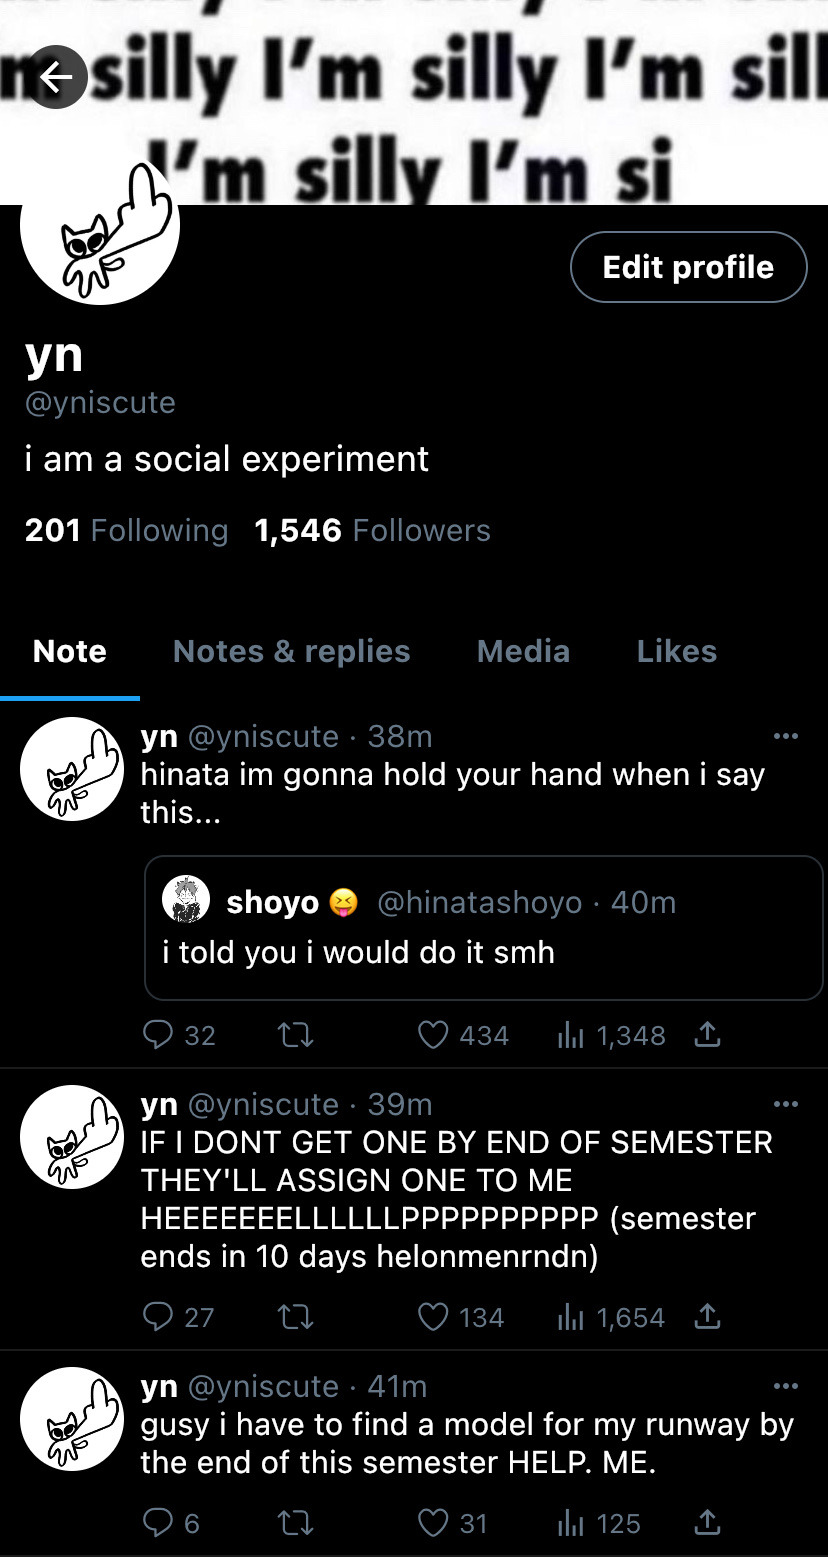Reply to the hinata hand-holding post

click(158, 1035)
